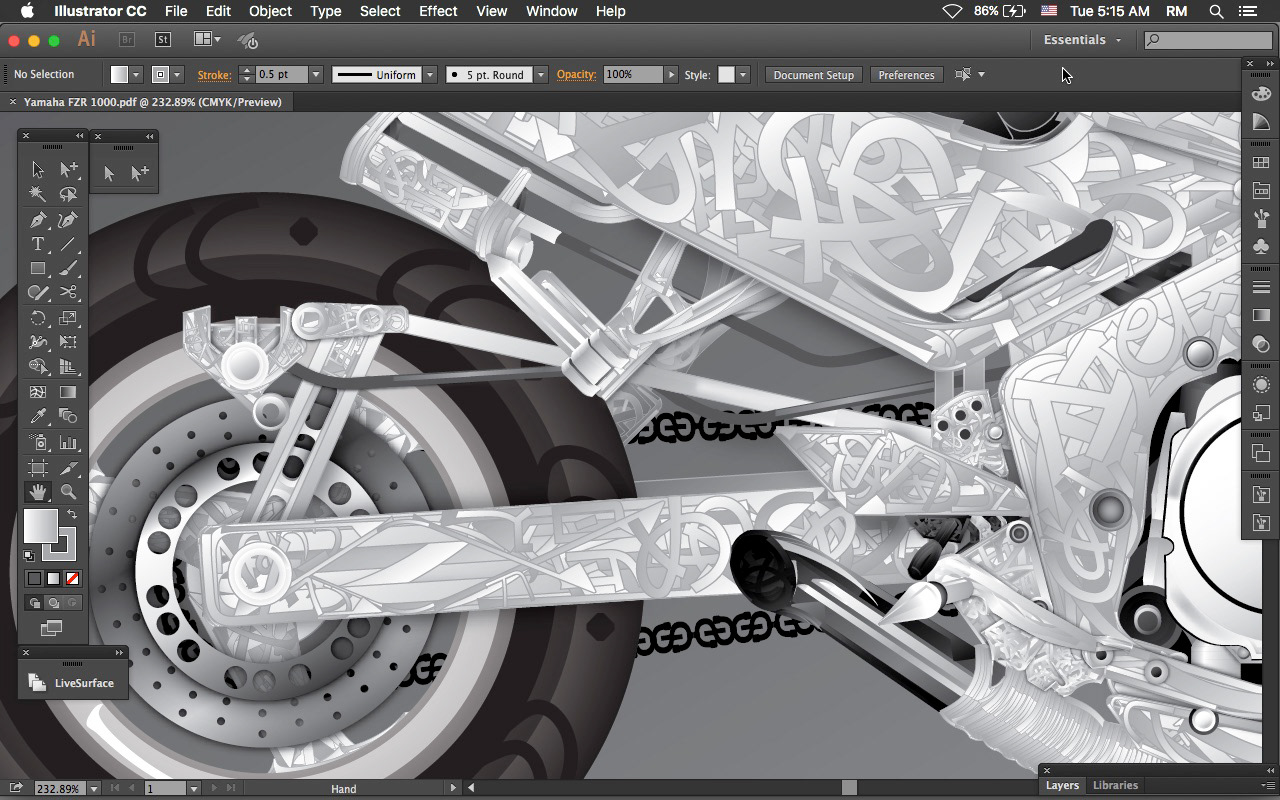Swap fill and stroke colors arrow

(x=71, y=514)
